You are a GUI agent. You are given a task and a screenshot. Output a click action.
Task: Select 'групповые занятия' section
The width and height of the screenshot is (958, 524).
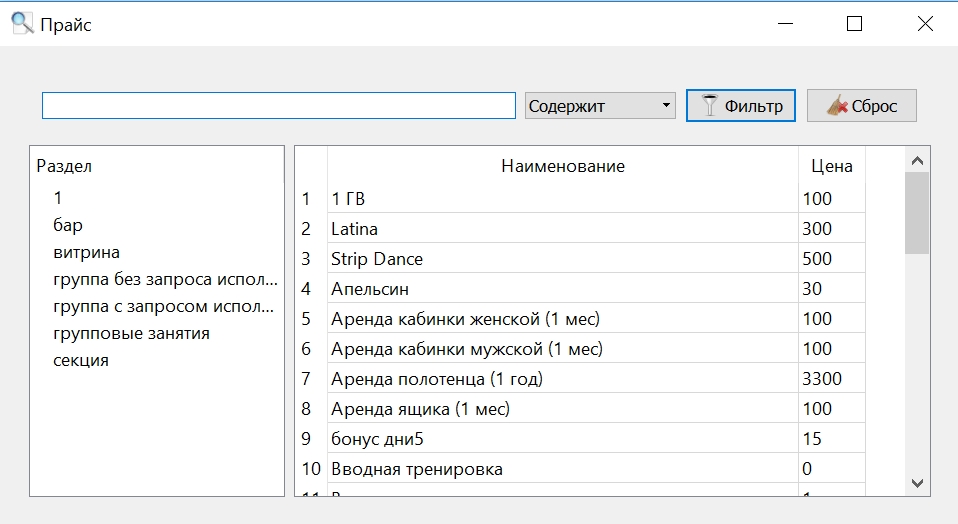pos(131,333)
